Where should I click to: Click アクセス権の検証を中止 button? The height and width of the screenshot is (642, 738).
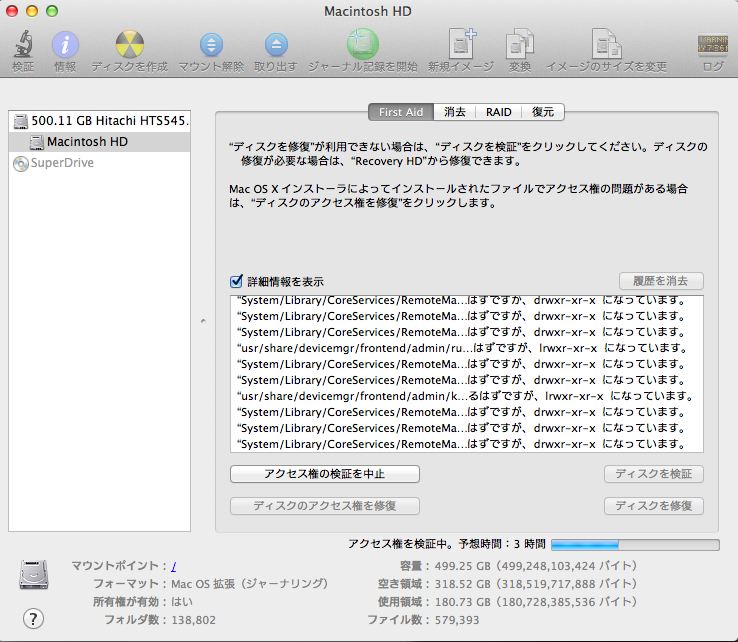pos(325,473)
